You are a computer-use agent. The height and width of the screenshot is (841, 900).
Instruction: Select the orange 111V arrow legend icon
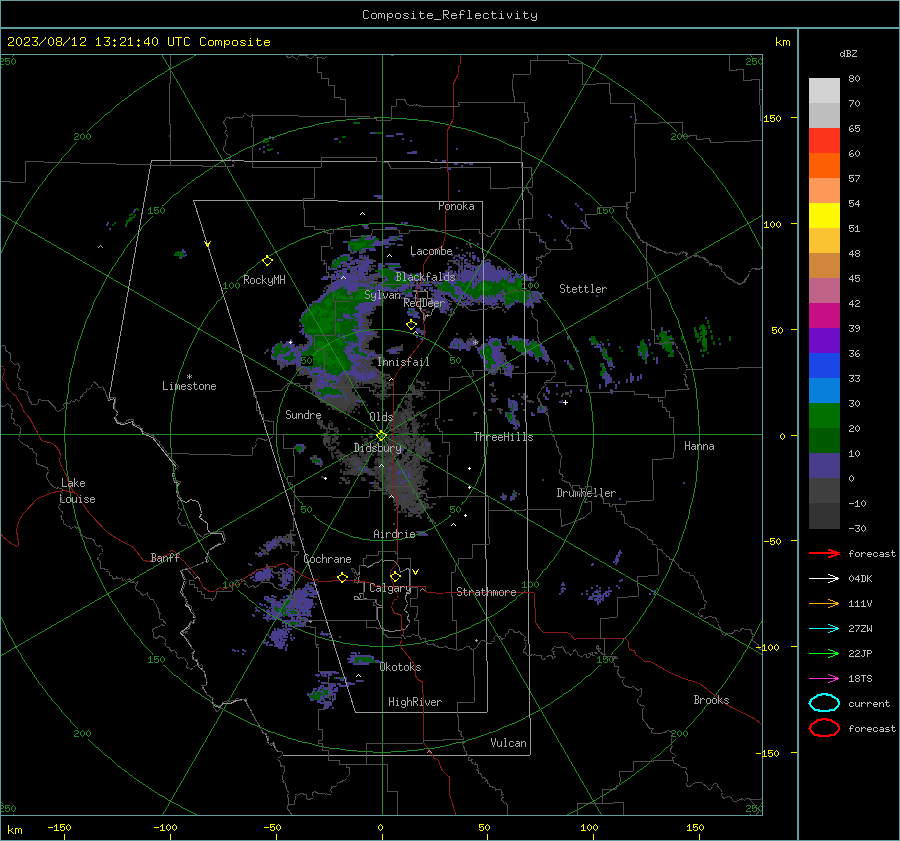824,603
